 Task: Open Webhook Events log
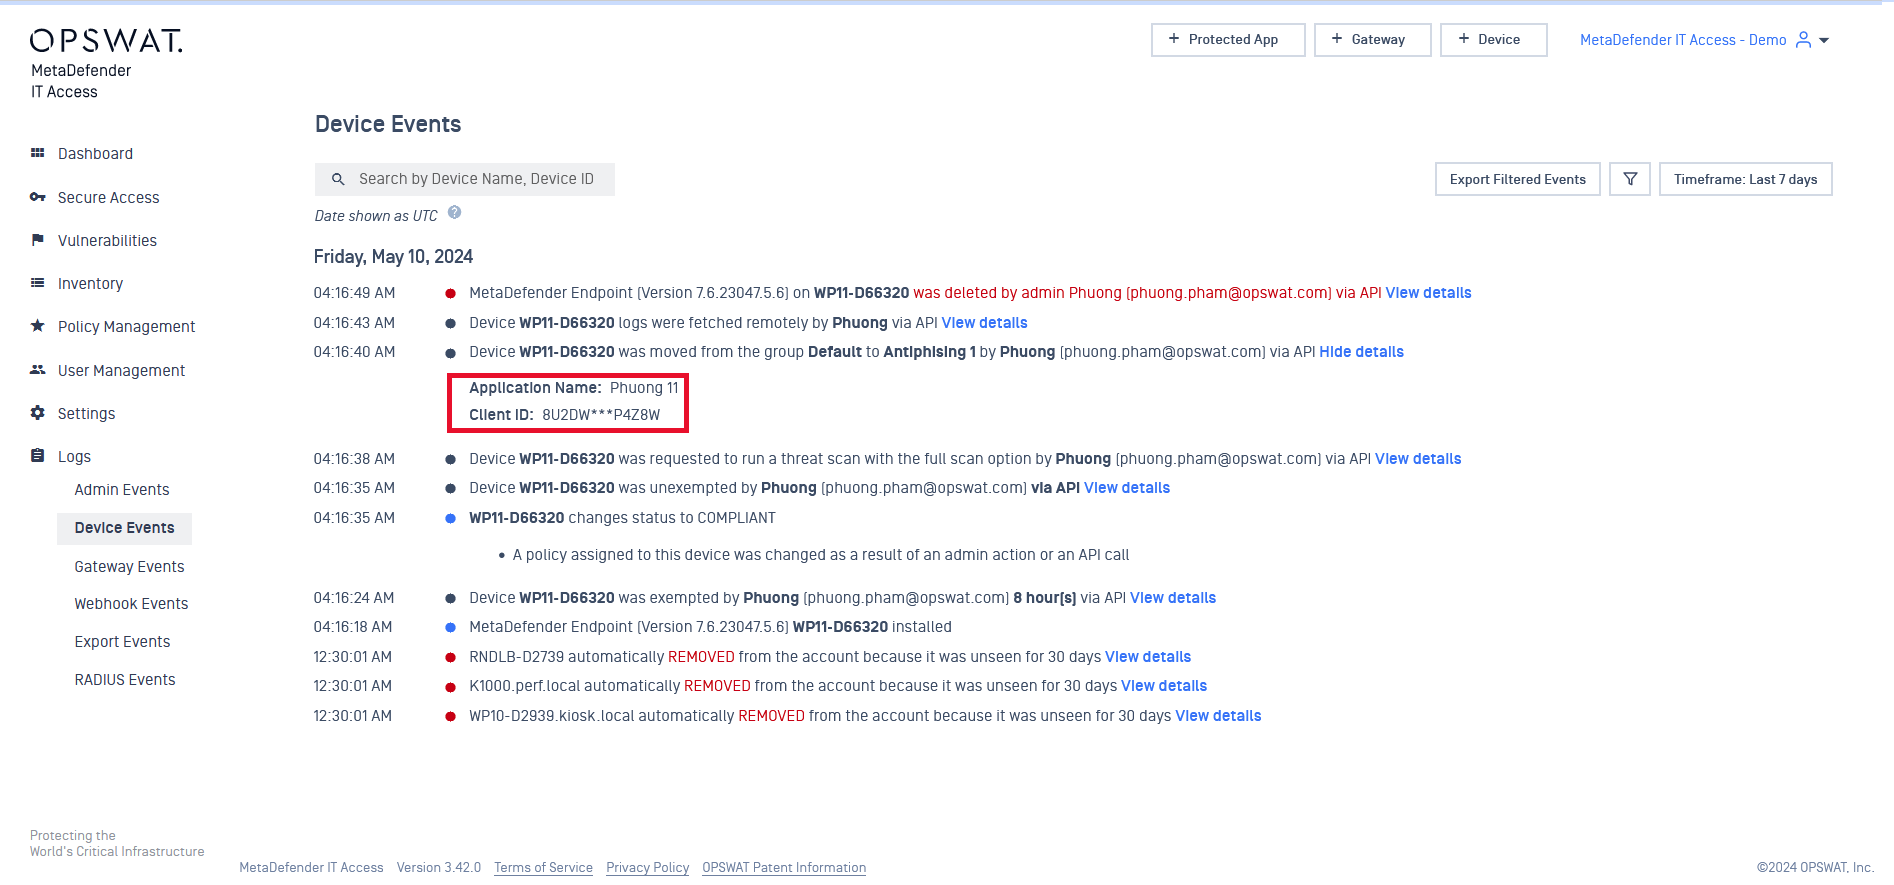pos(131,604)
